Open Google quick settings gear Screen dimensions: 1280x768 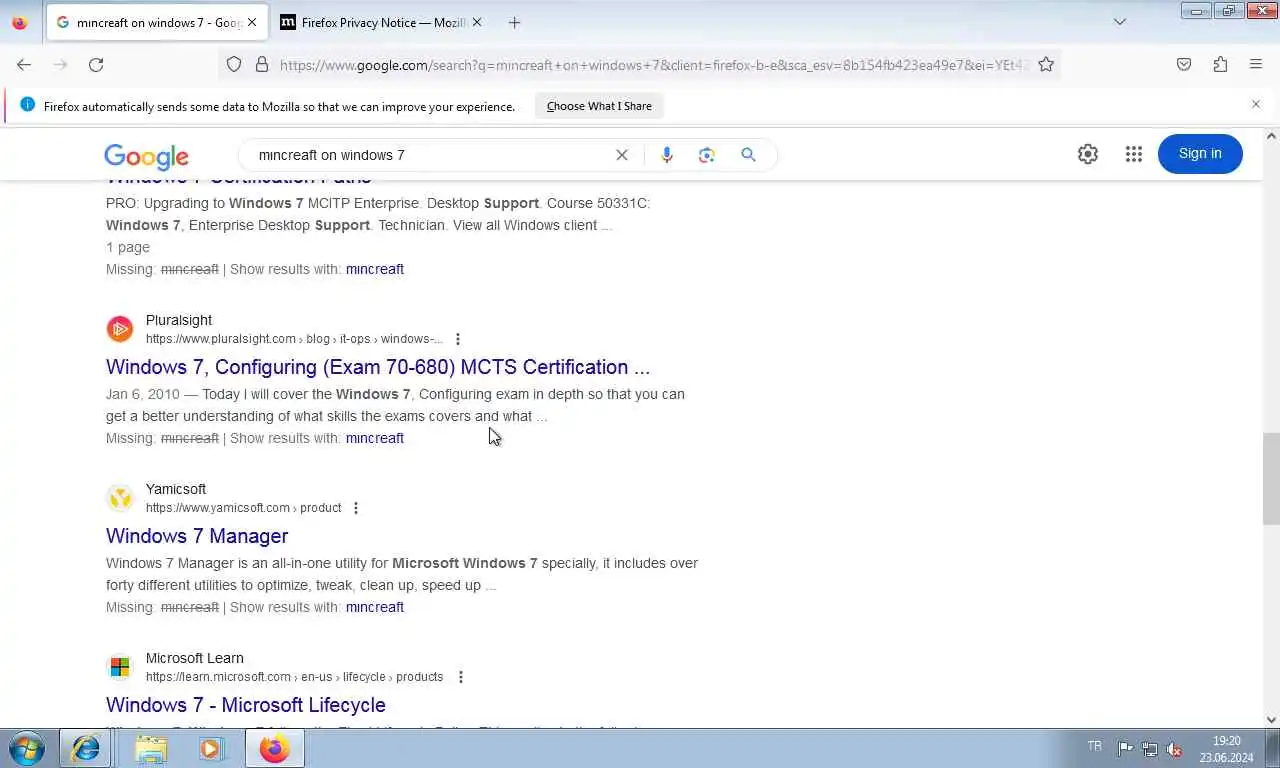pos(1088,154)
